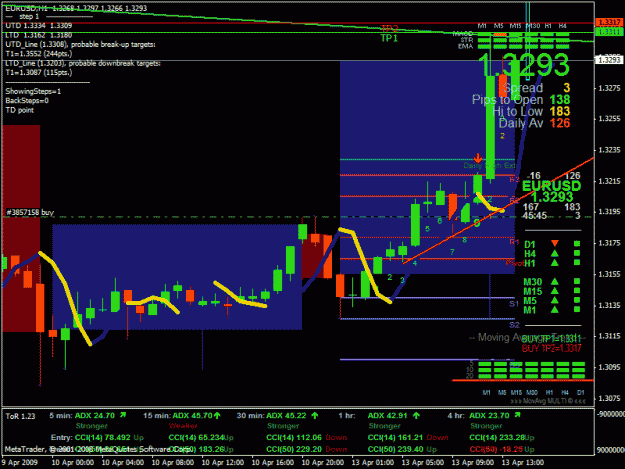Viewport: 625px width, 469px height.
Task: Select the TP1 label on the green line
Action: point(389,38)
